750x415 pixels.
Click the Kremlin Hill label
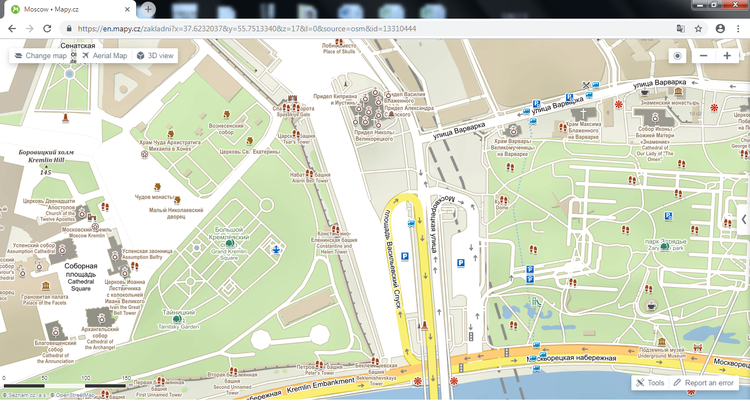(x=46, y=160)
